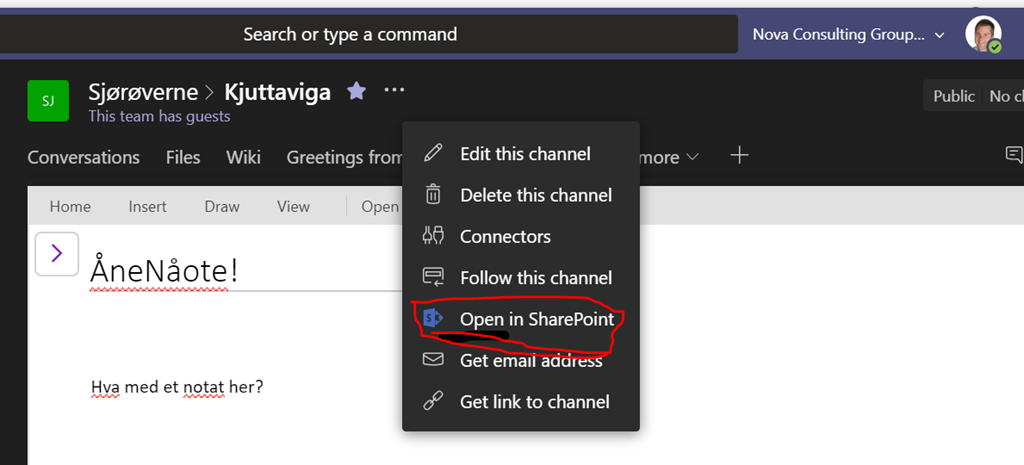Image resolution: width=1024 pixels, height=465 pixels.
Task: Click the ÅneNåote! page title
Action: (x=164, y=271)
